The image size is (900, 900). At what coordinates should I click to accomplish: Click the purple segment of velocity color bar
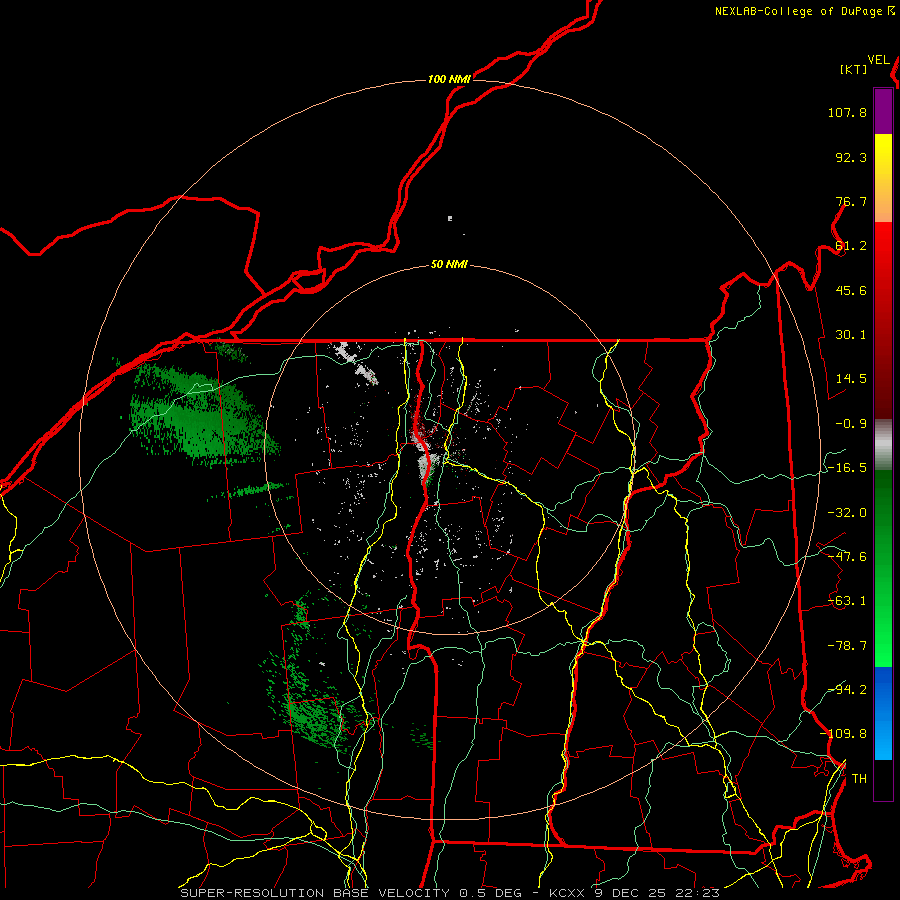(883, 111)
